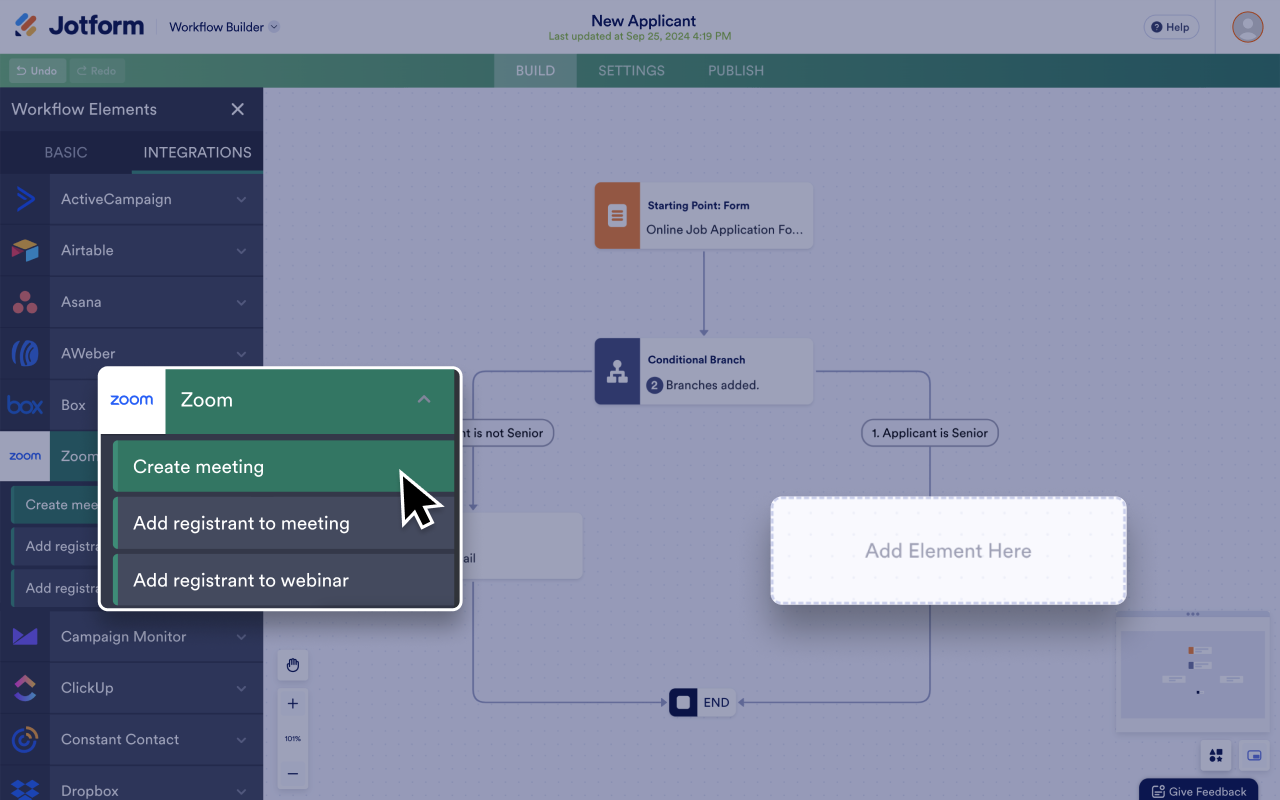Click the shapes icon below the minimap
1280x800 pixels.
[x=1216, y=756]
